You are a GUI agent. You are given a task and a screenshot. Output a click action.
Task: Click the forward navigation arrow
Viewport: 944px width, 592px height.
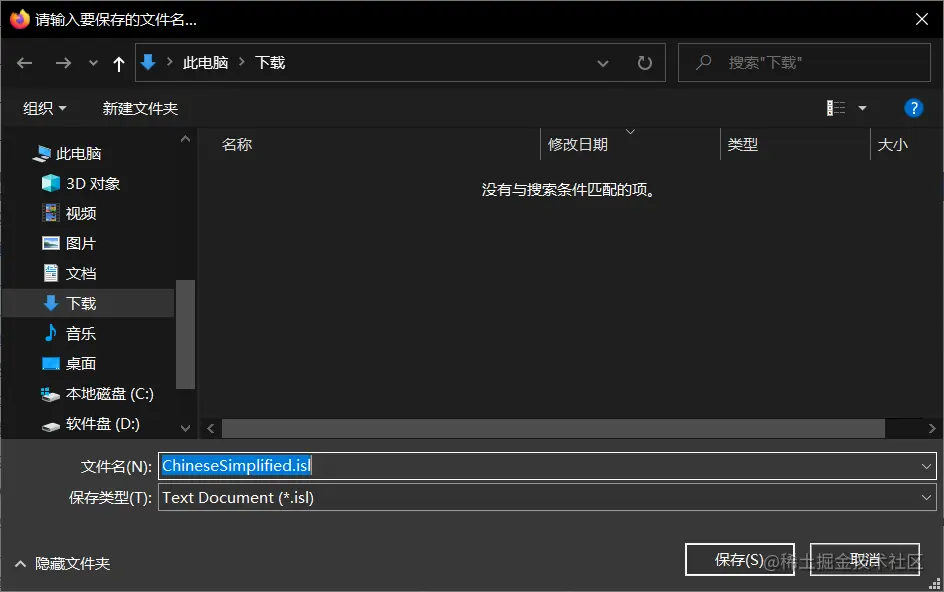coord(62,62)
